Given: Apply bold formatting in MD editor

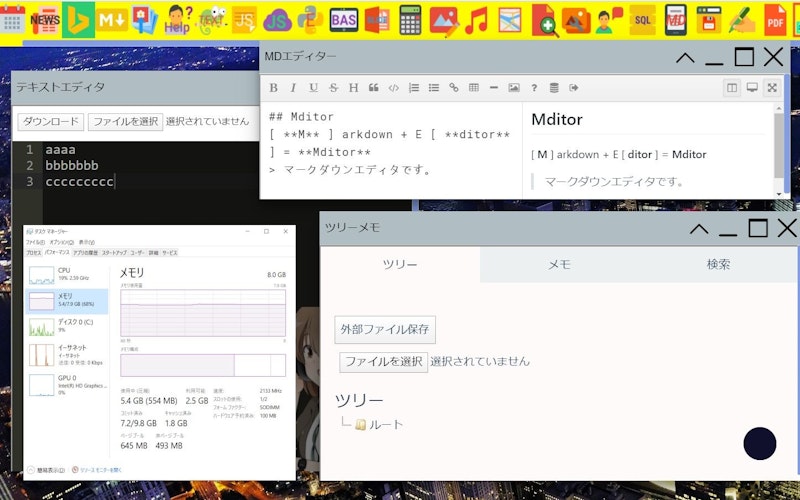Looking at the screenshot, I should pos(274,88).
